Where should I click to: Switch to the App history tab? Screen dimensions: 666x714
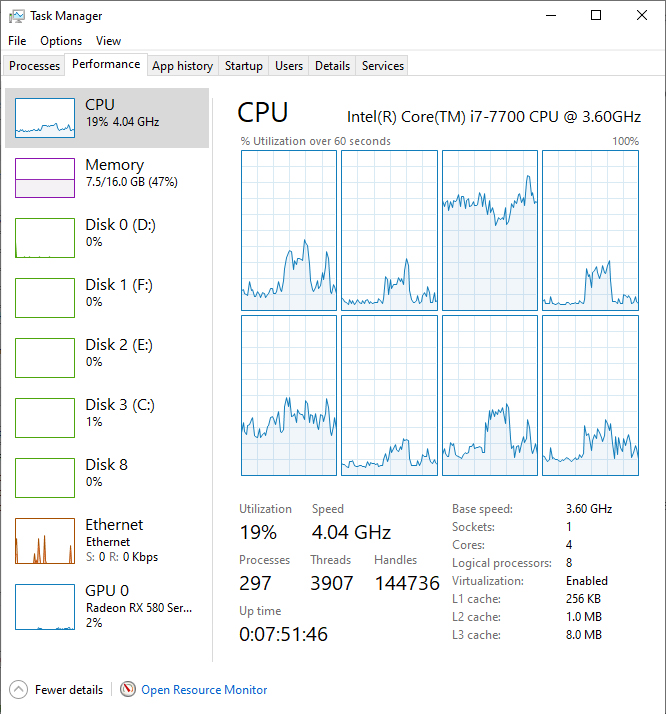pos(182,66)
